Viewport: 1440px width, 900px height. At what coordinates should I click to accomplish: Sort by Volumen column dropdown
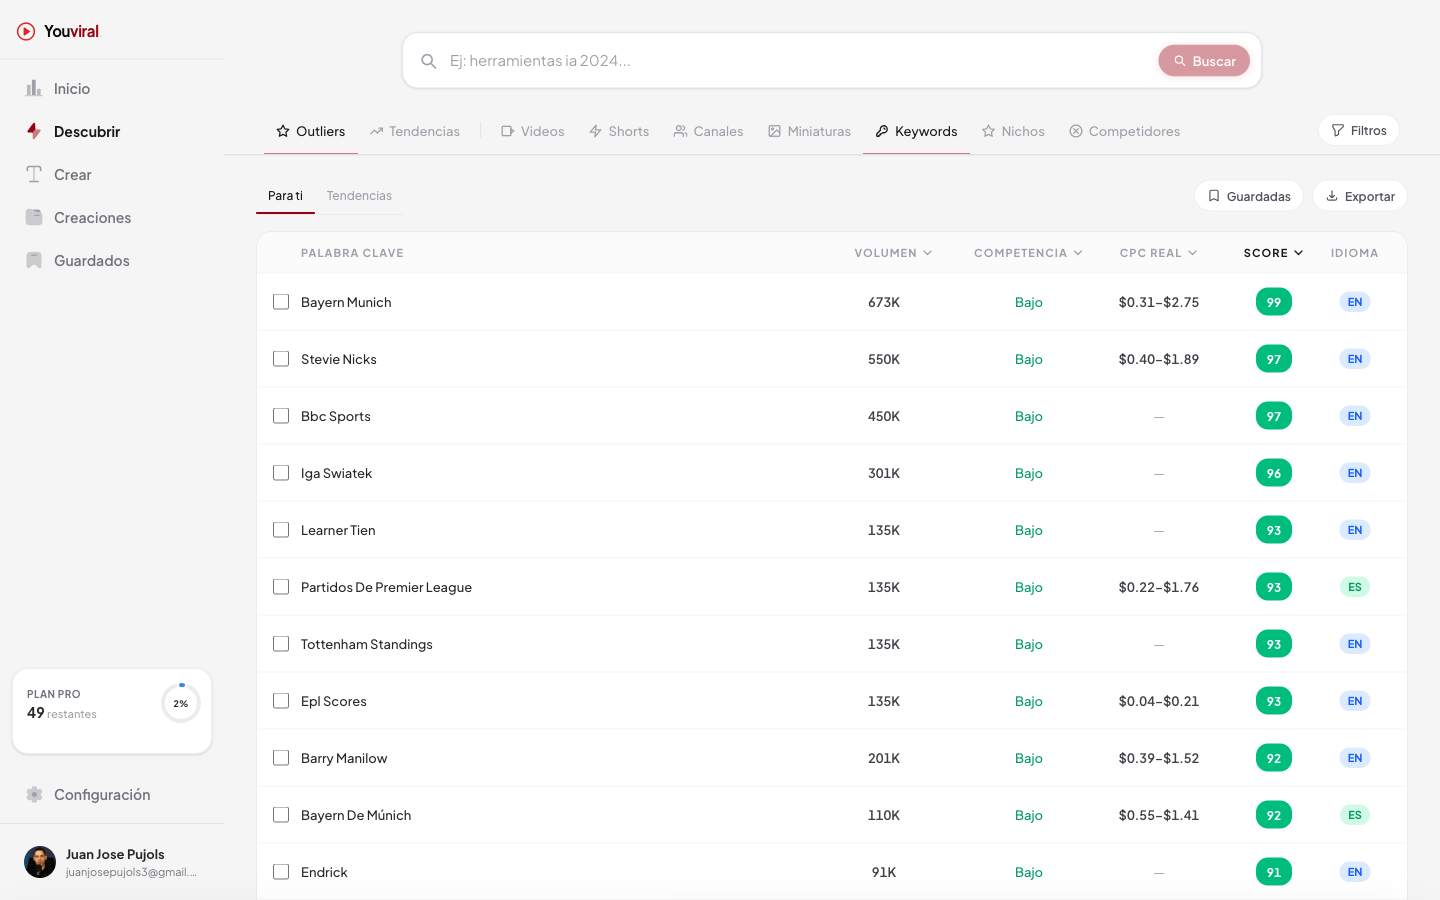pyautogui.click(x=893, y=253)
